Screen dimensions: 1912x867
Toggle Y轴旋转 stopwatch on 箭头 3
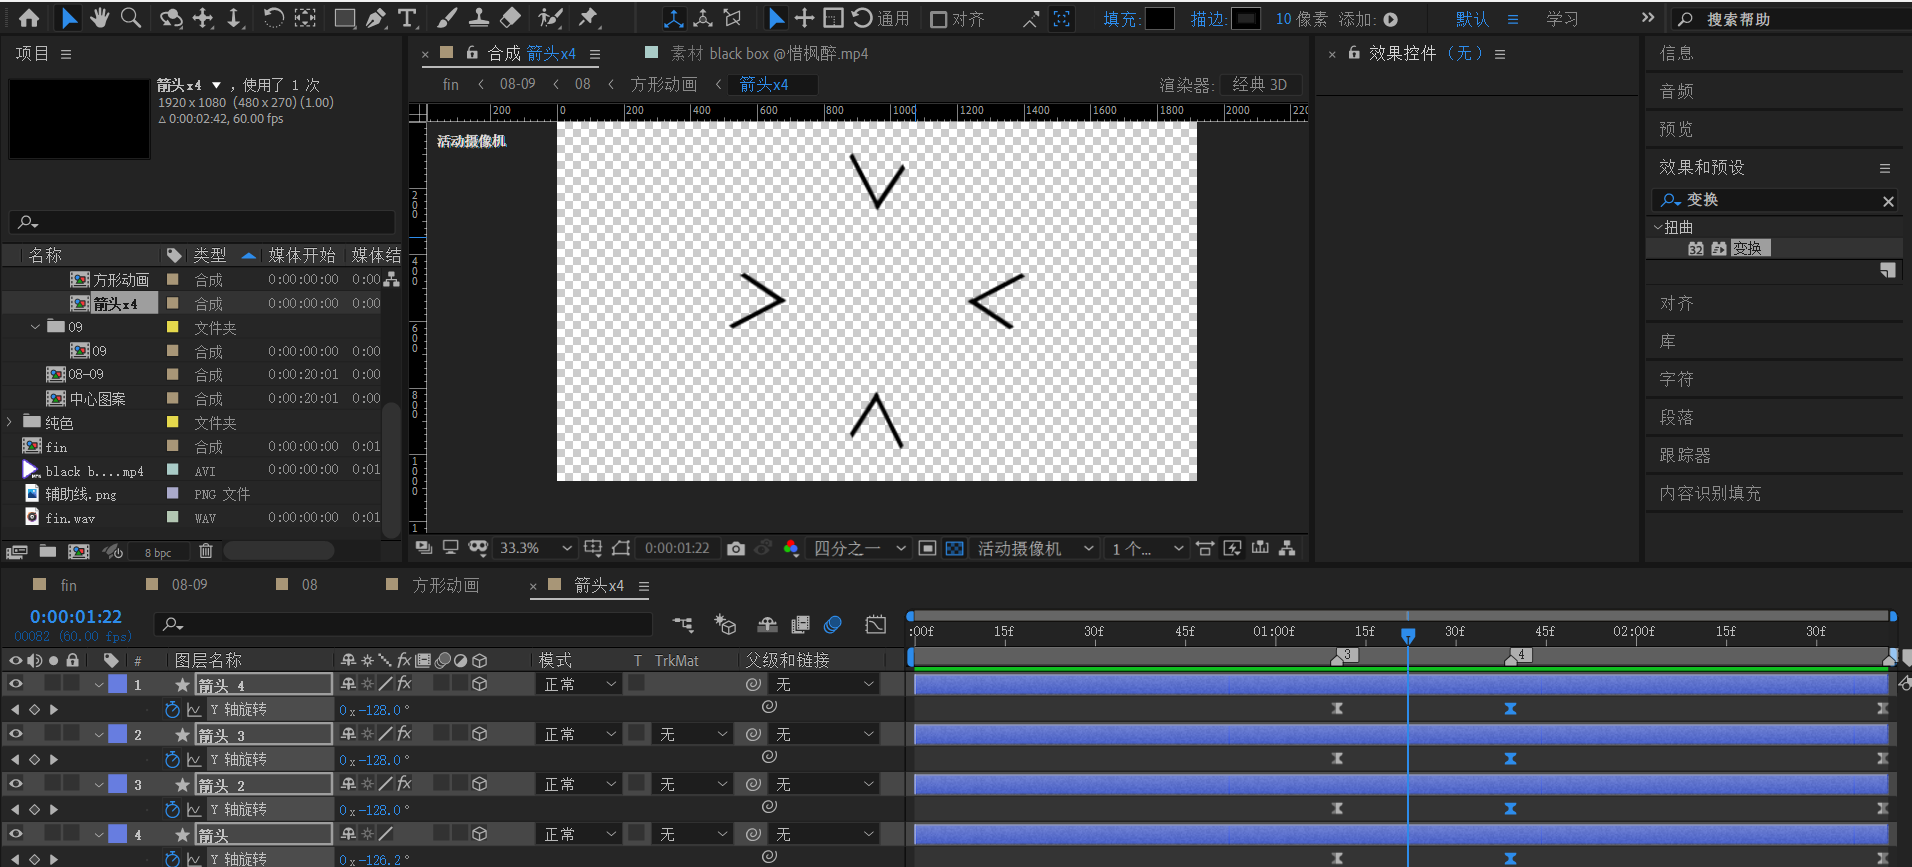(172, 759)
